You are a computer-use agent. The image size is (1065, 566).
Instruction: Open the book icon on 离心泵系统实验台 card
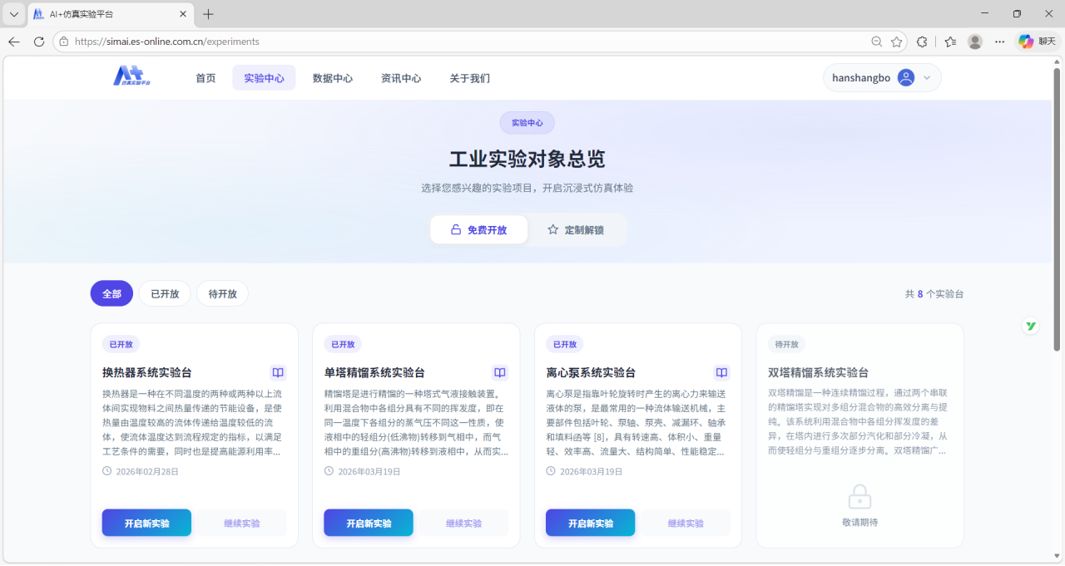721,372
